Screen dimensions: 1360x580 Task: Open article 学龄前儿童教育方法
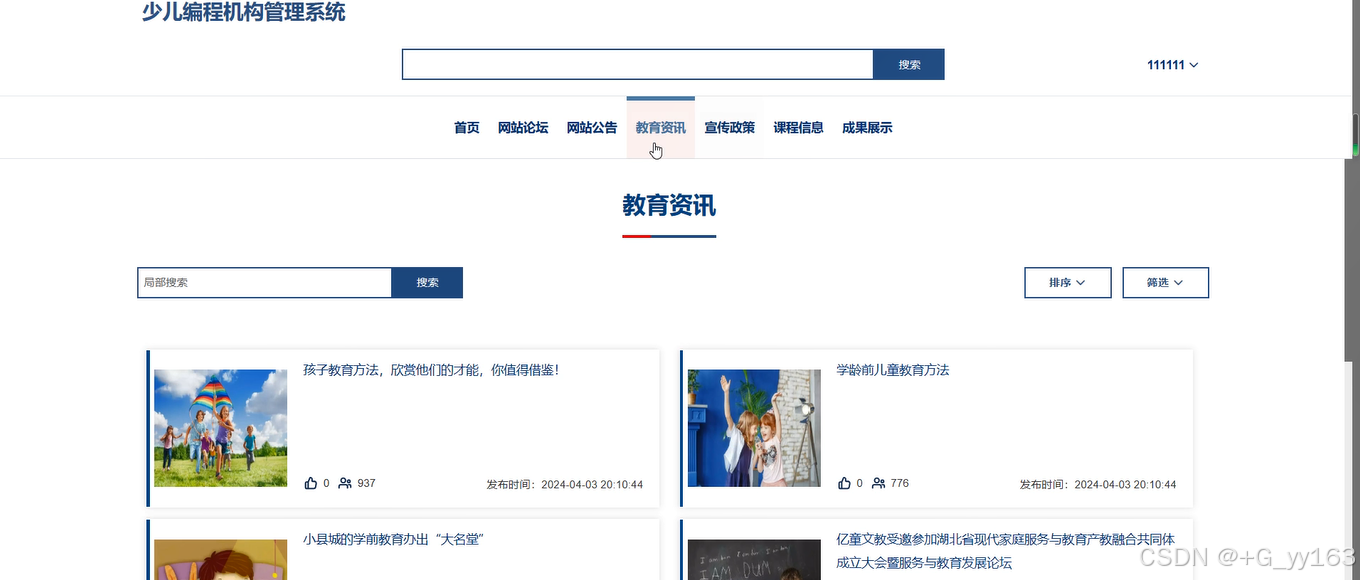click(x=892, y=370)
